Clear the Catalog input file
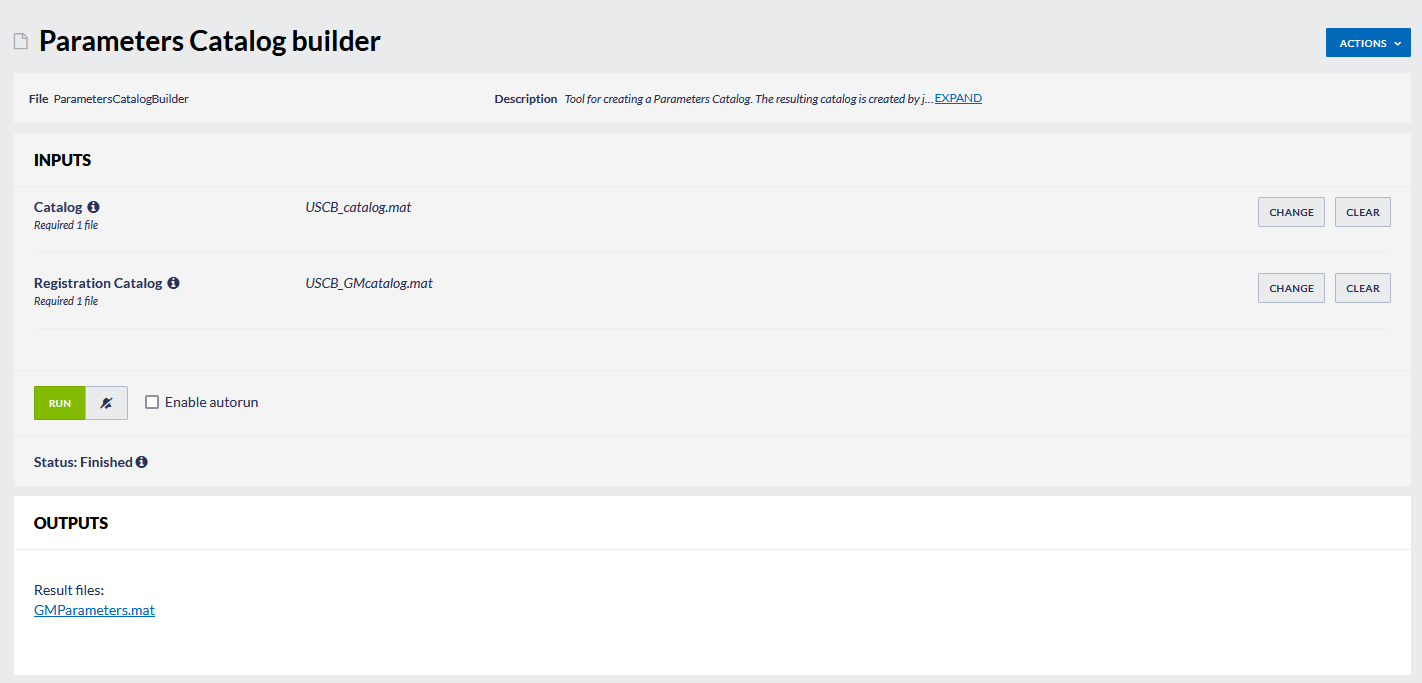1422x683 pixels. point(1363,212)
